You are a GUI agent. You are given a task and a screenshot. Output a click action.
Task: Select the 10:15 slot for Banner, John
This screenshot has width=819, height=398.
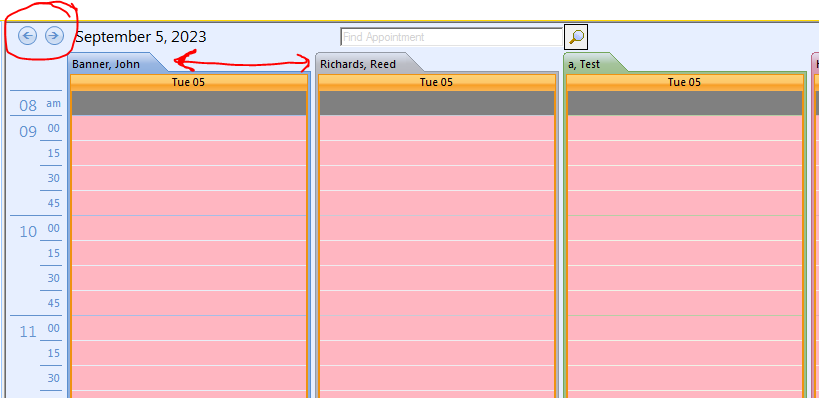tap(189, 253)
